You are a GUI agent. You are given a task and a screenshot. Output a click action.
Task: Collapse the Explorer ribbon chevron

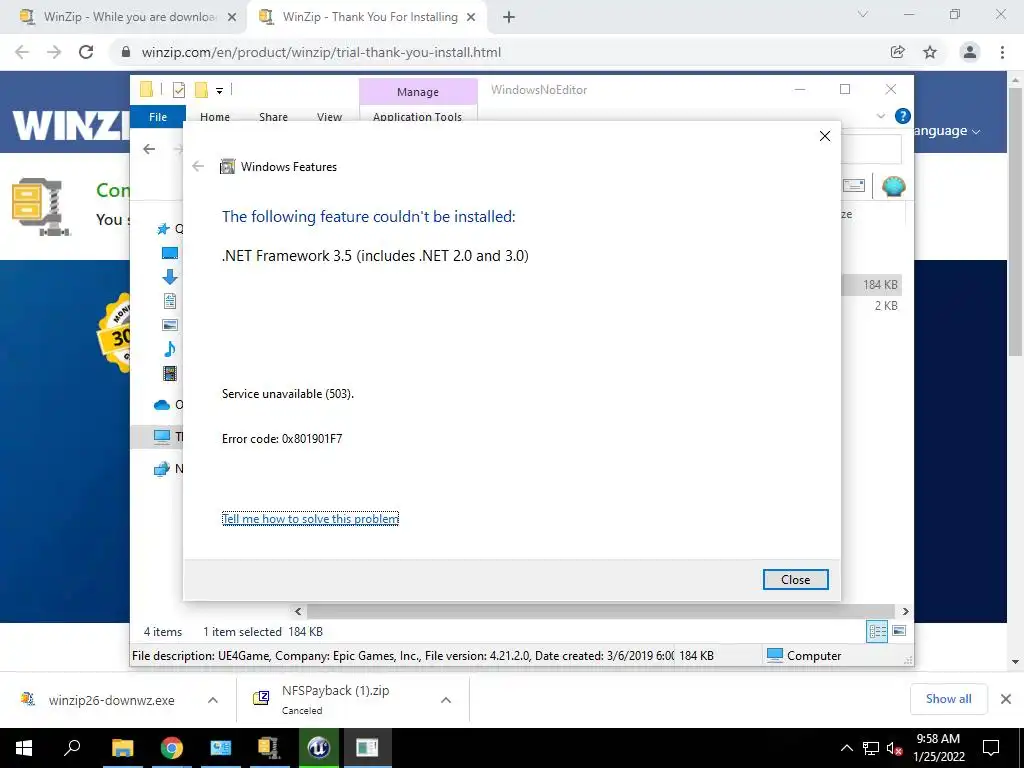tap(880, 116)
